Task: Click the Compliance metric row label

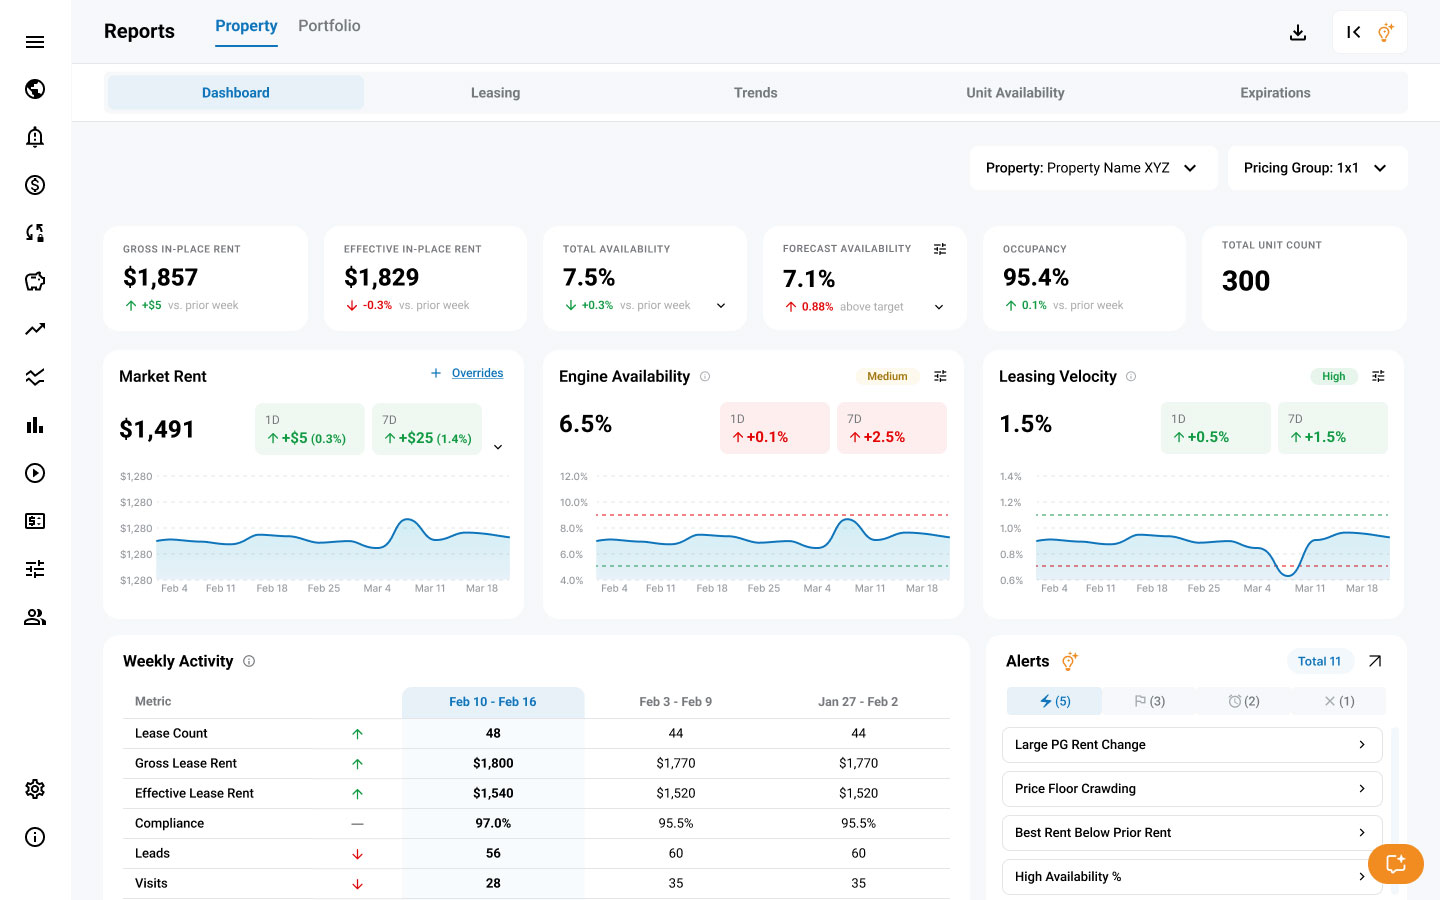Action: (x=169, y=823)
